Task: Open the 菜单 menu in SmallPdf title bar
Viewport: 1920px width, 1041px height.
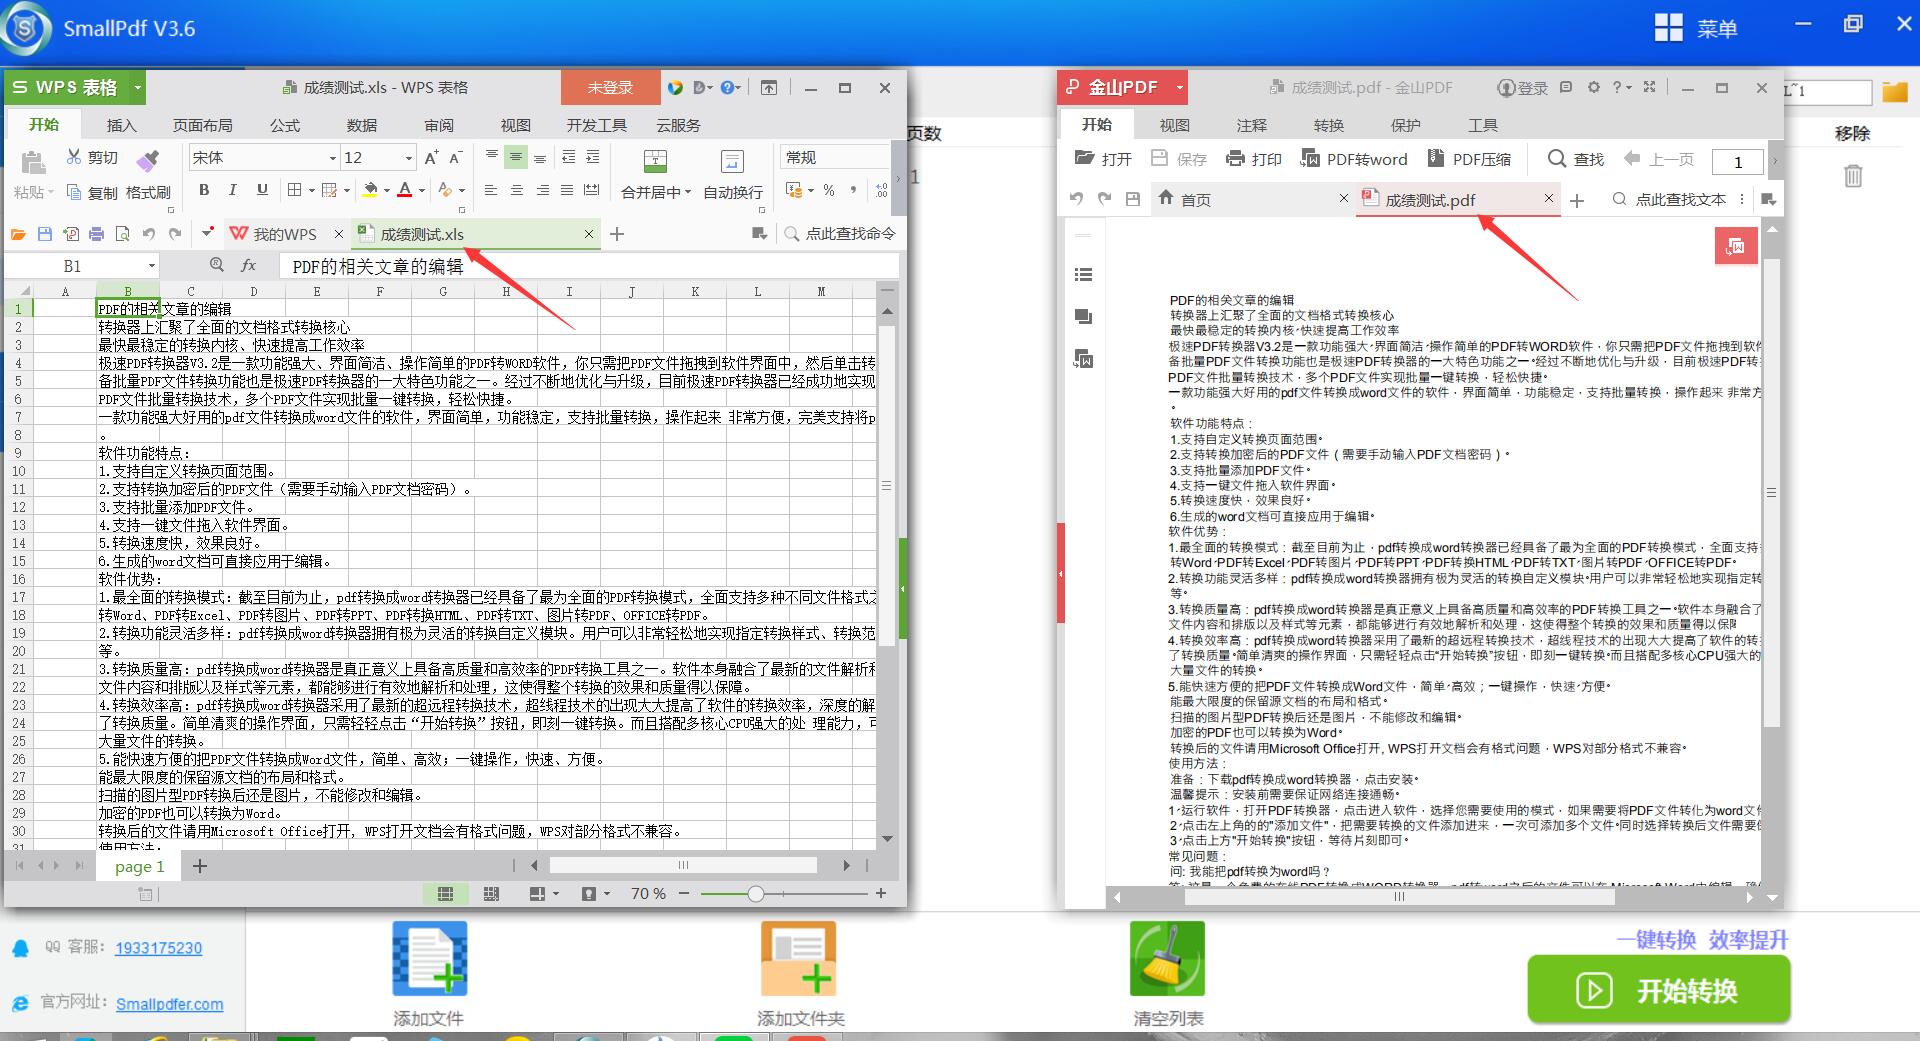Action: click(1696, 28)
